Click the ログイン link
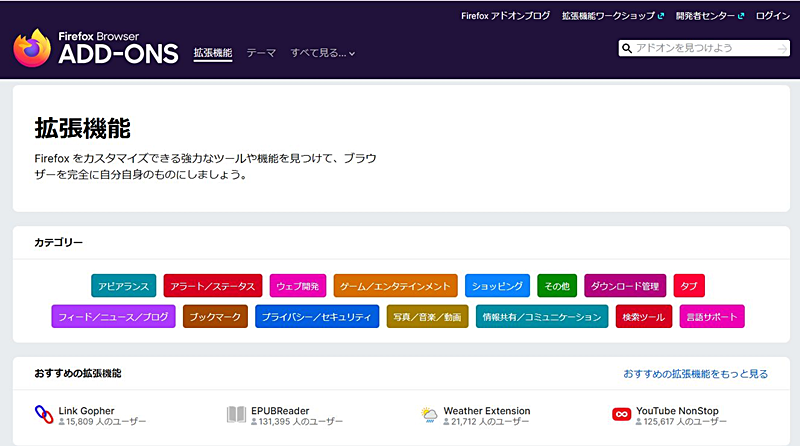The width and height of the screenshot is (800, 446). tap(772, 16)
